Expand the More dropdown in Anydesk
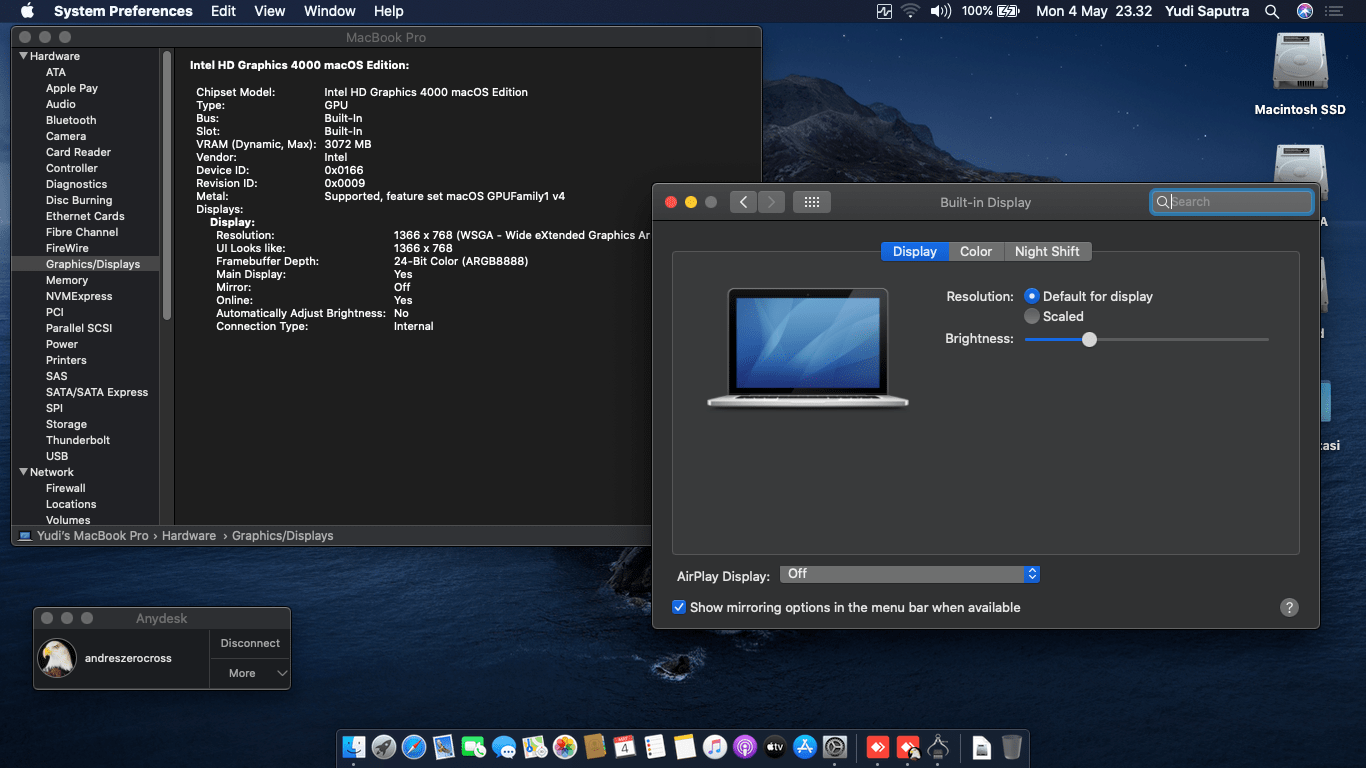Screen dimensions: 1366x768 coord(250,674)
